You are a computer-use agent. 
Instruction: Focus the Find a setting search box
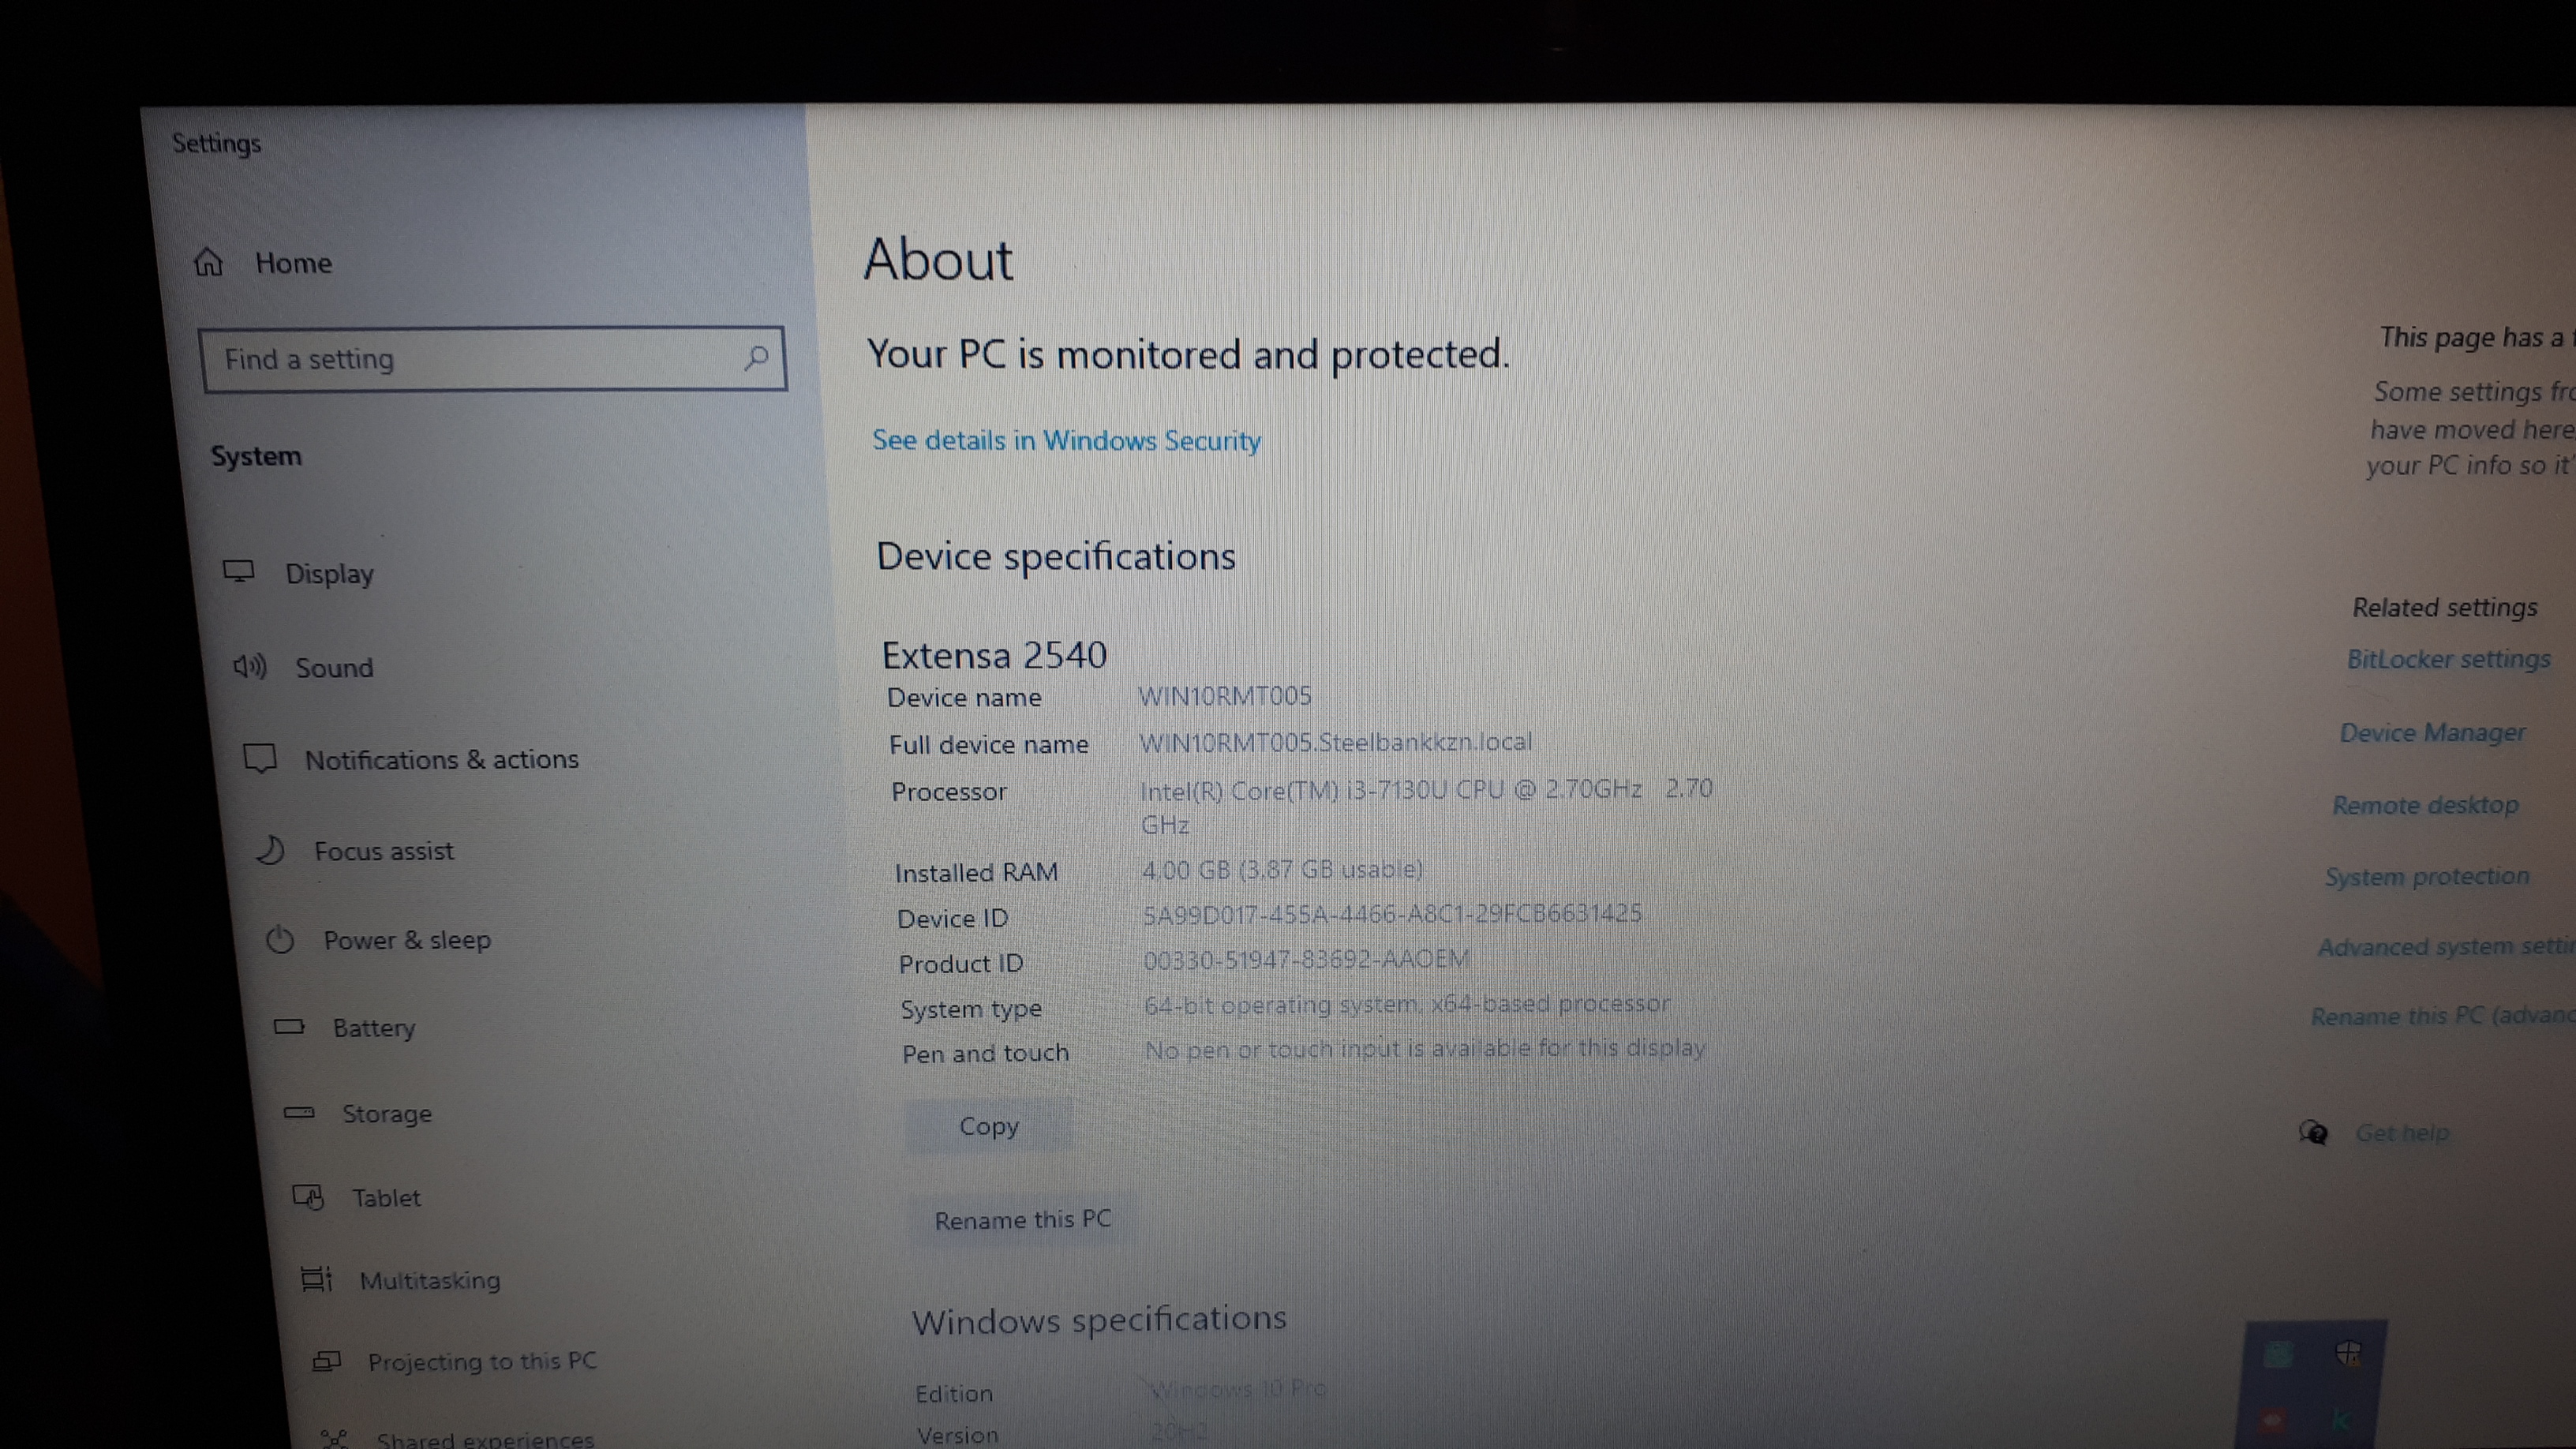point(493,358)
